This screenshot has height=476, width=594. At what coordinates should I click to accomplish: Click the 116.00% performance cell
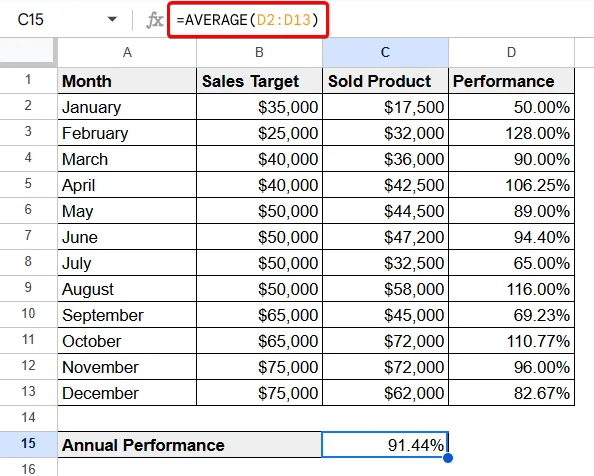coord(511,289)
